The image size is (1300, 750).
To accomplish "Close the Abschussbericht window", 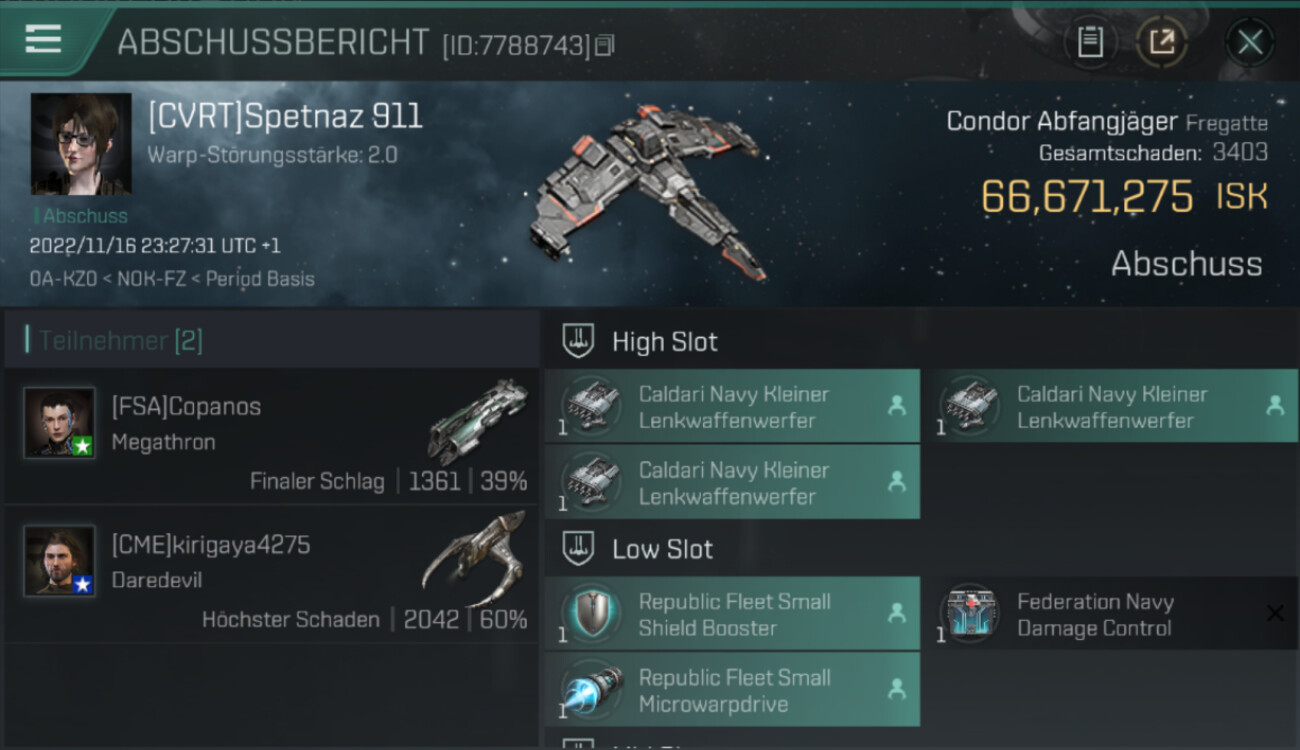I will point(1250,42).
